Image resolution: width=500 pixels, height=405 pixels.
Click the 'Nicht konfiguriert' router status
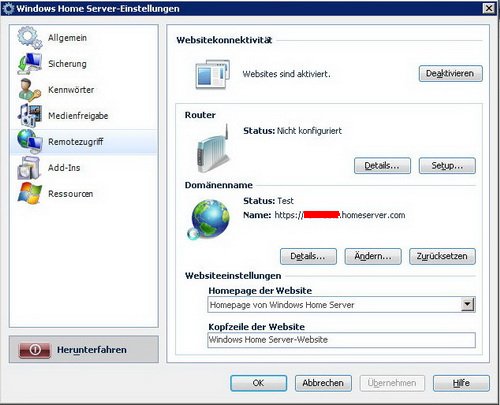(309, 131)
